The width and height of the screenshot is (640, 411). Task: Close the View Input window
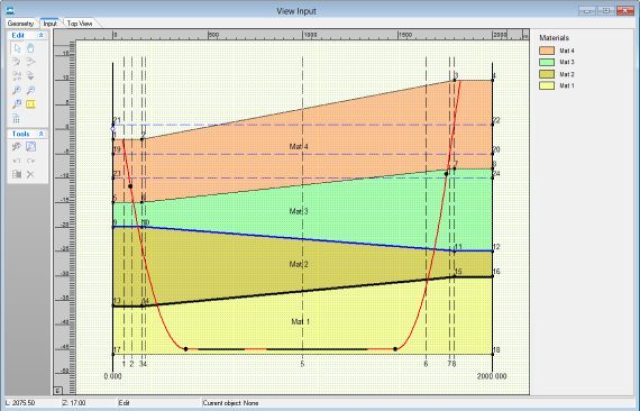625,11
